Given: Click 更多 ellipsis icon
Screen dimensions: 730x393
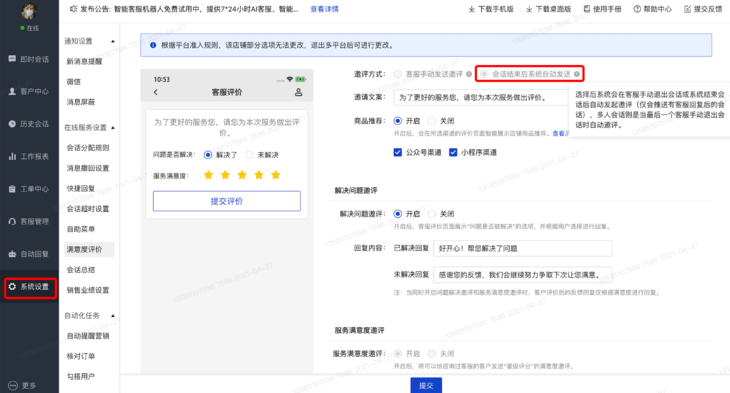Looking at the screenshot, I should point(13,386).
